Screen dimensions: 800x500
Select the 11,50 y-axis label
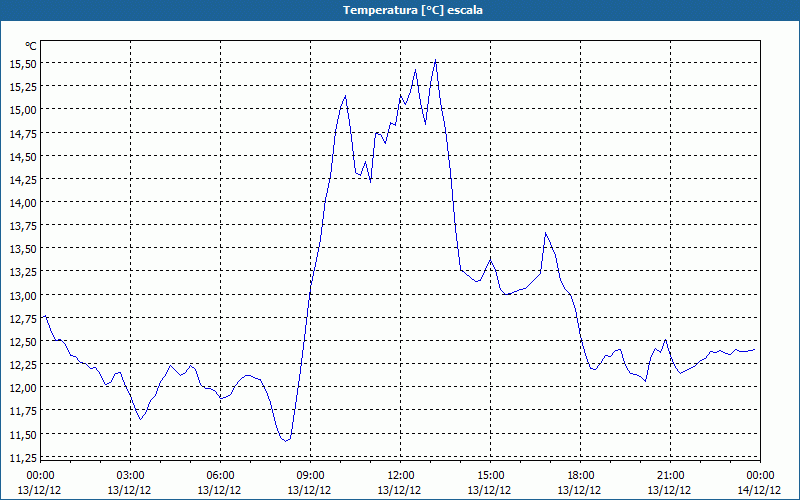coord(23,434)
